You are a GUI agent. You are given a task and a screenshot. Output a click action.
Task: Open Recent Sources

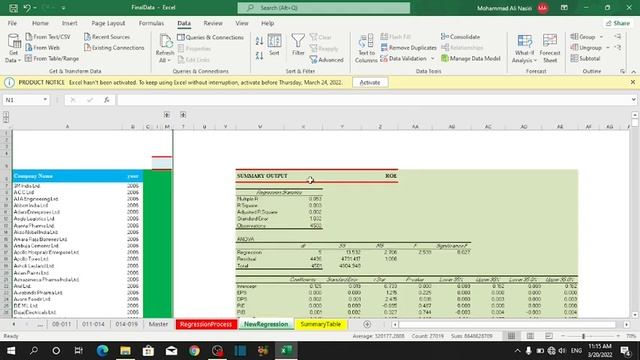107,37
